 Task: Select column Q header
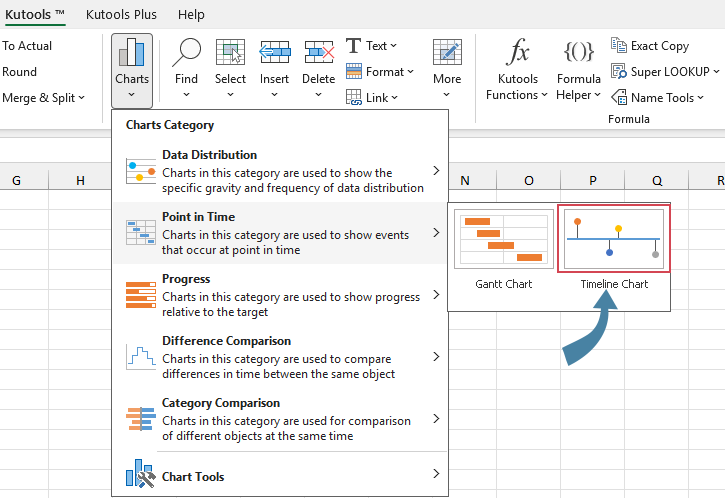[x=657, y=180]
